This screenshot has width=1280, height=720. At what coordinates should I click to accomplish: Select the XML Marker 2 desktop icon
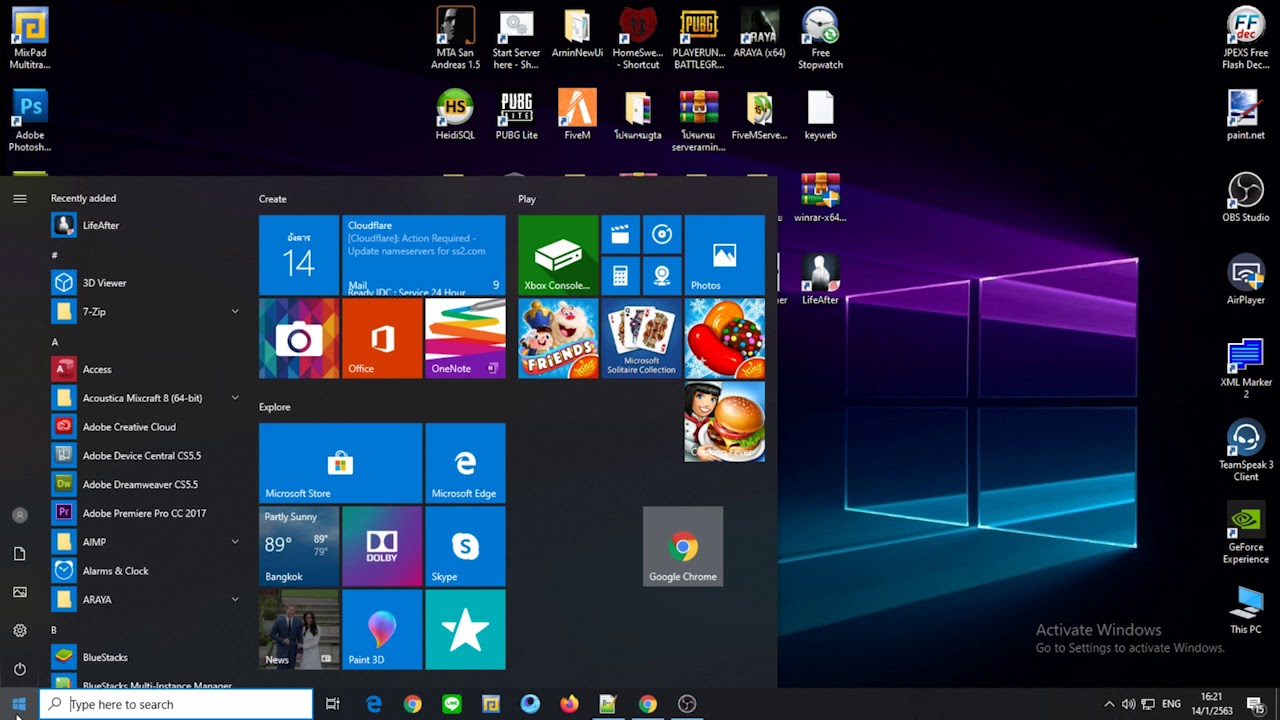pyautogui.click(x=1246, y=369)
